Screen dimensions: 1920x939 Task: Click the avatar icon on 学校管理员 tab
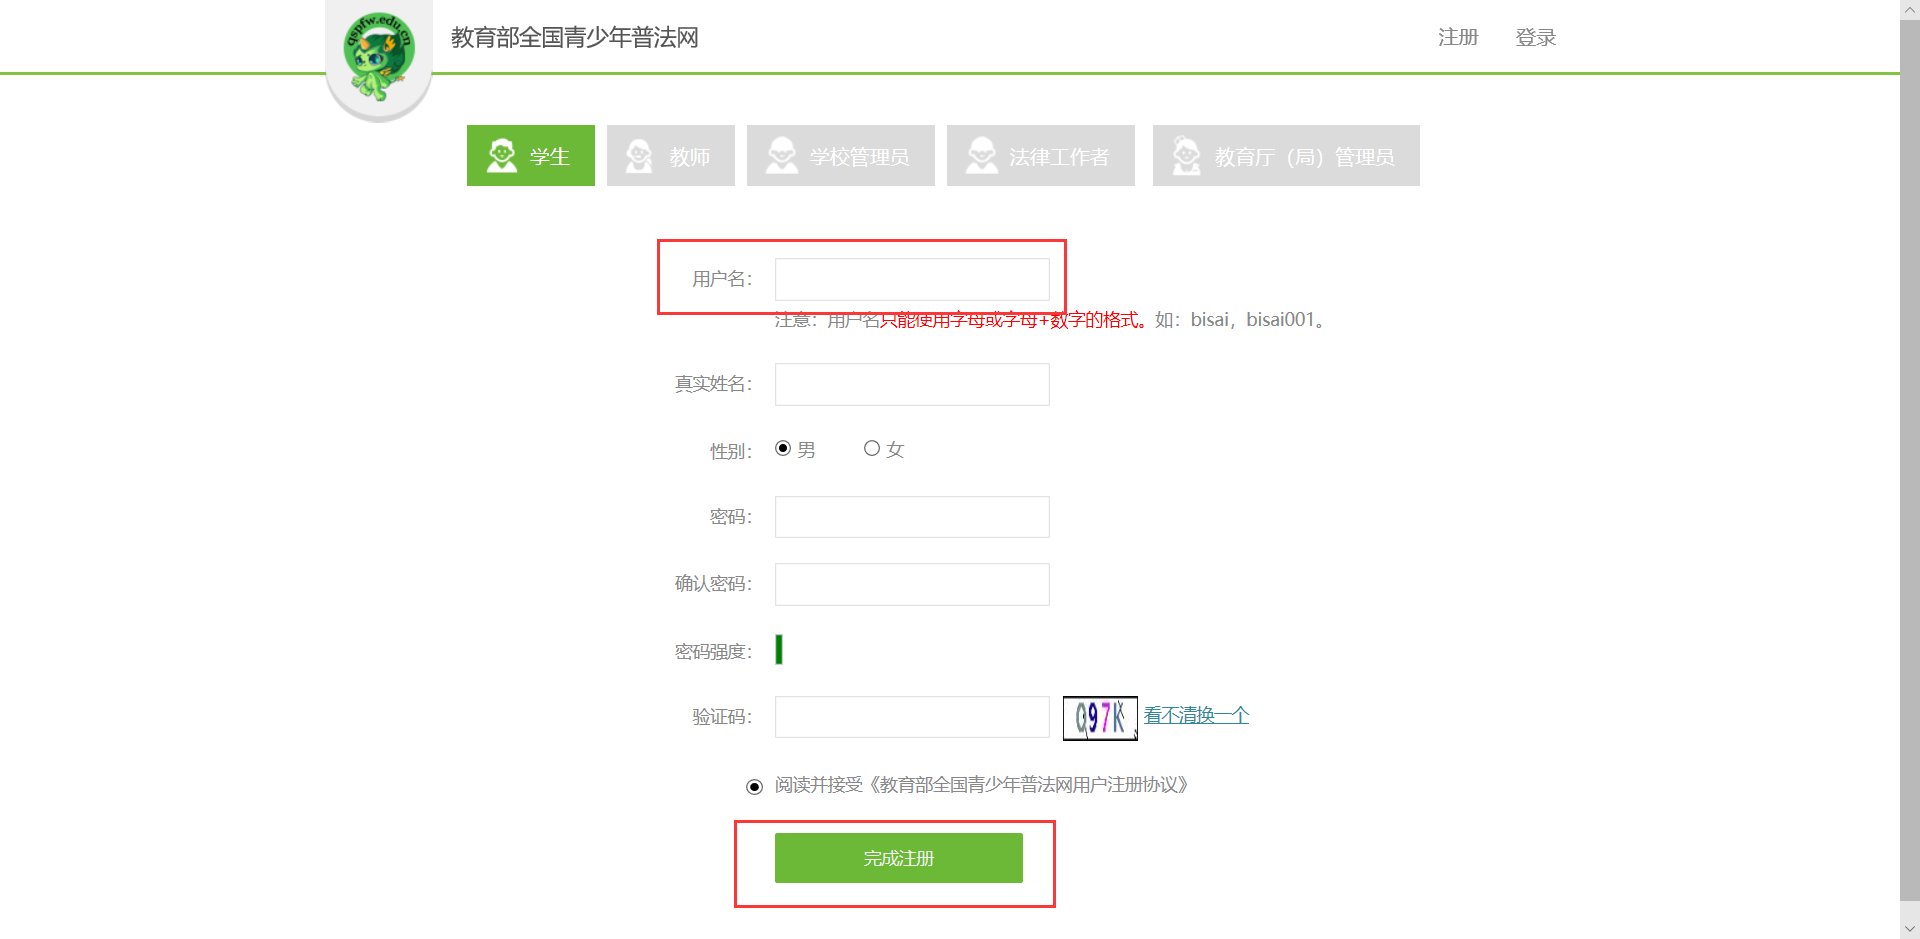[779, 155]
